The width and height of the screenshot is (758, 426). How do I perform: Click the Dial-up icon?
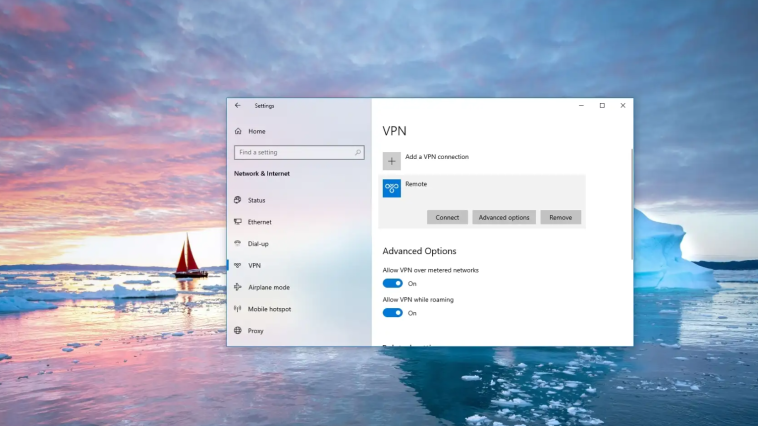click(238, 243)
